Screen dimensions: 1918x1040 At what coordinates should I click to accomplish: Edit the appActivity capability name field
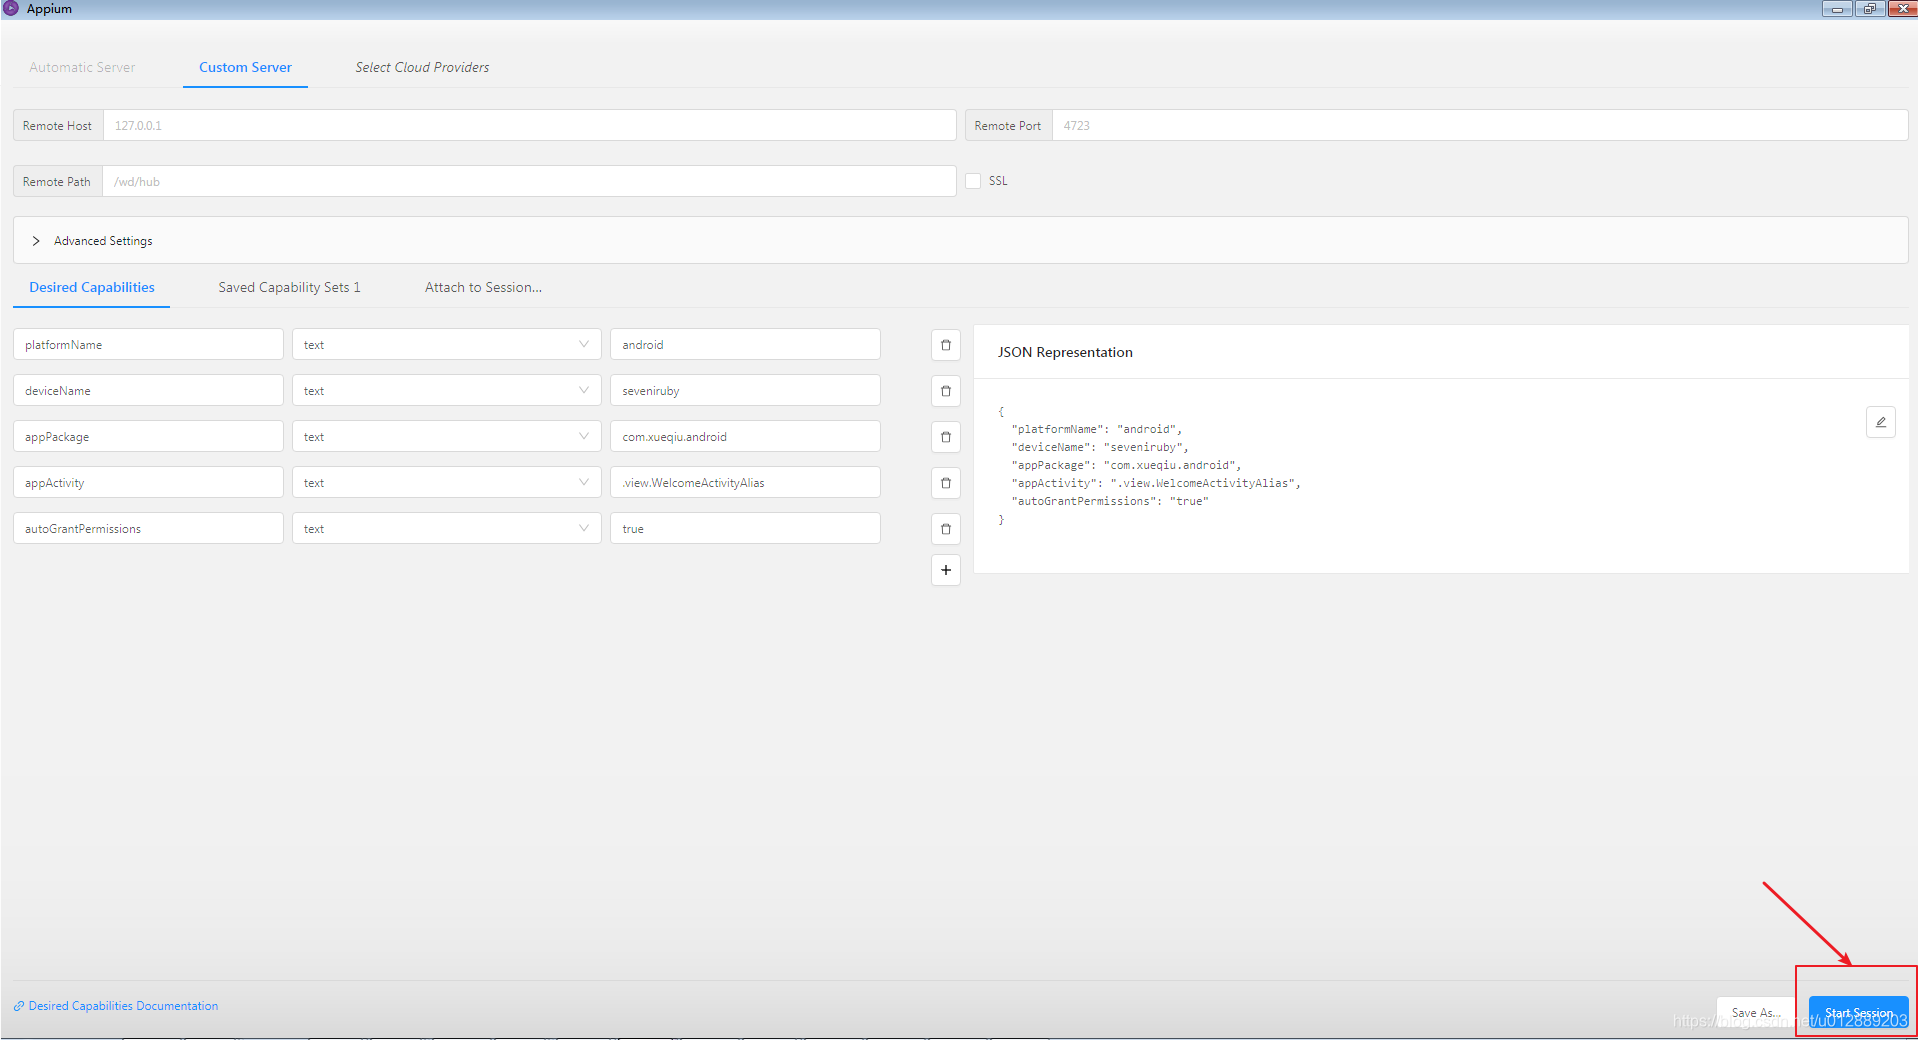148,482
